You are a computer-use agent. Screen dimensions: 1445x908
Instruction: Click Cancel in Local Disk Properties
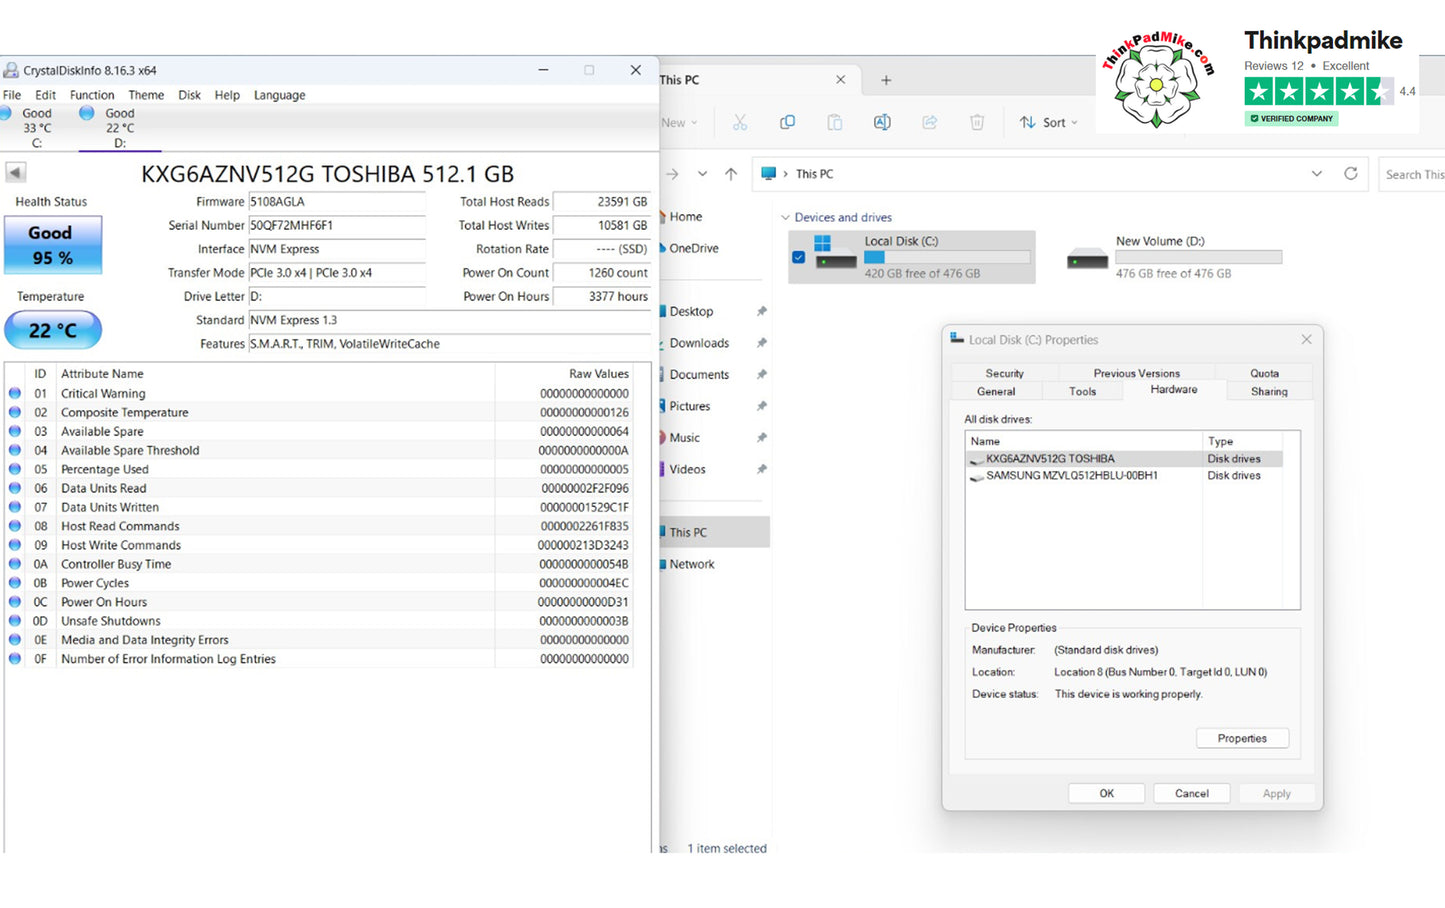(x=1191, y=793)
